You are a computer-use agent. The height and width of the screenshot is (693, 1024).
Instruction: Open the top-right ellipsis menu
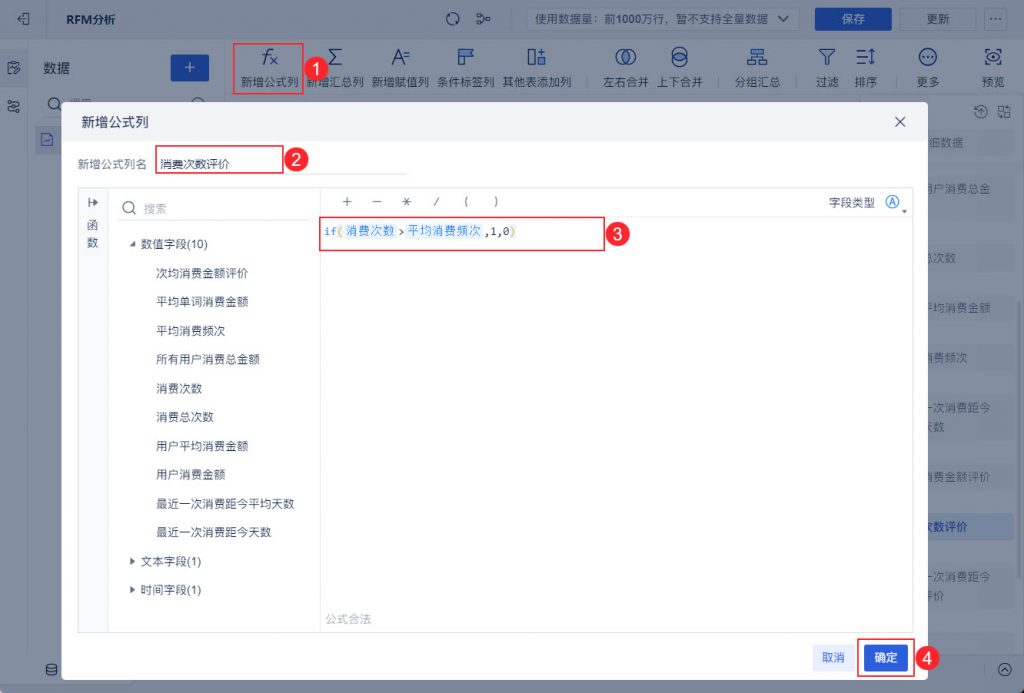[x=995, y=19]
